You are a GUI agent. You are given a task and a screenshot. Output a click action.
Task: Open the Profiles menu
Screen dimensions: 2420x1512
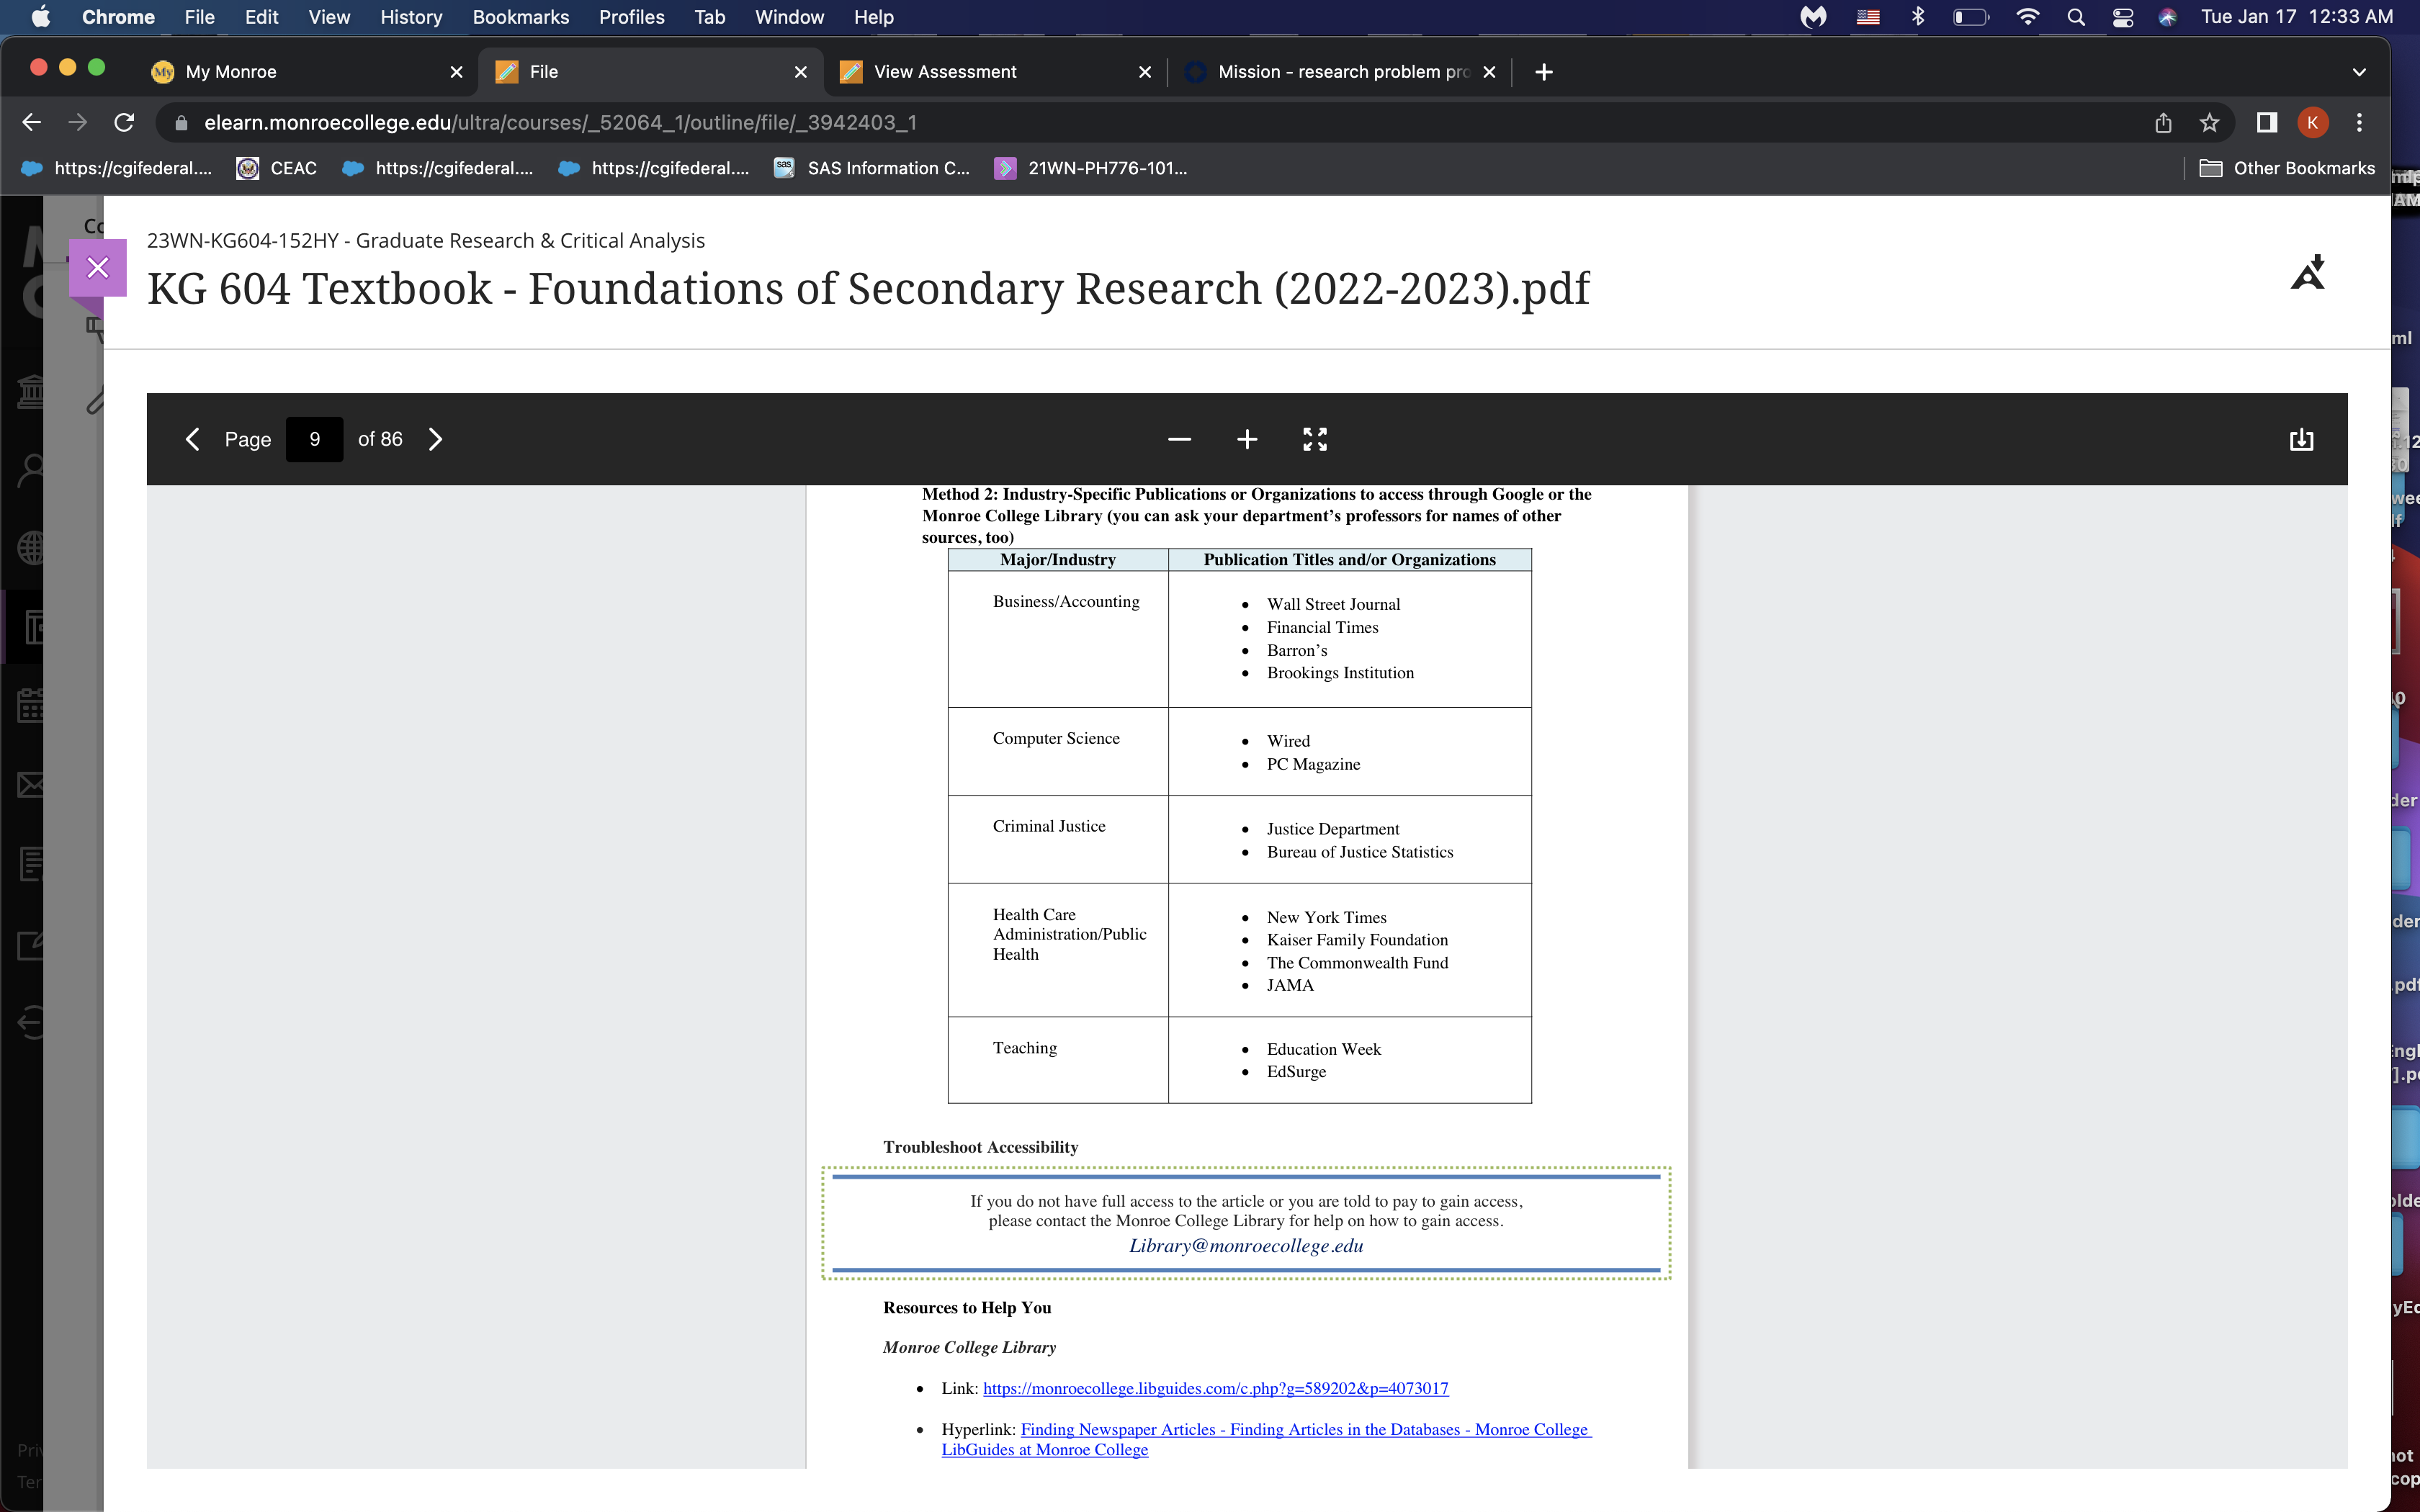tap(631, 17)
